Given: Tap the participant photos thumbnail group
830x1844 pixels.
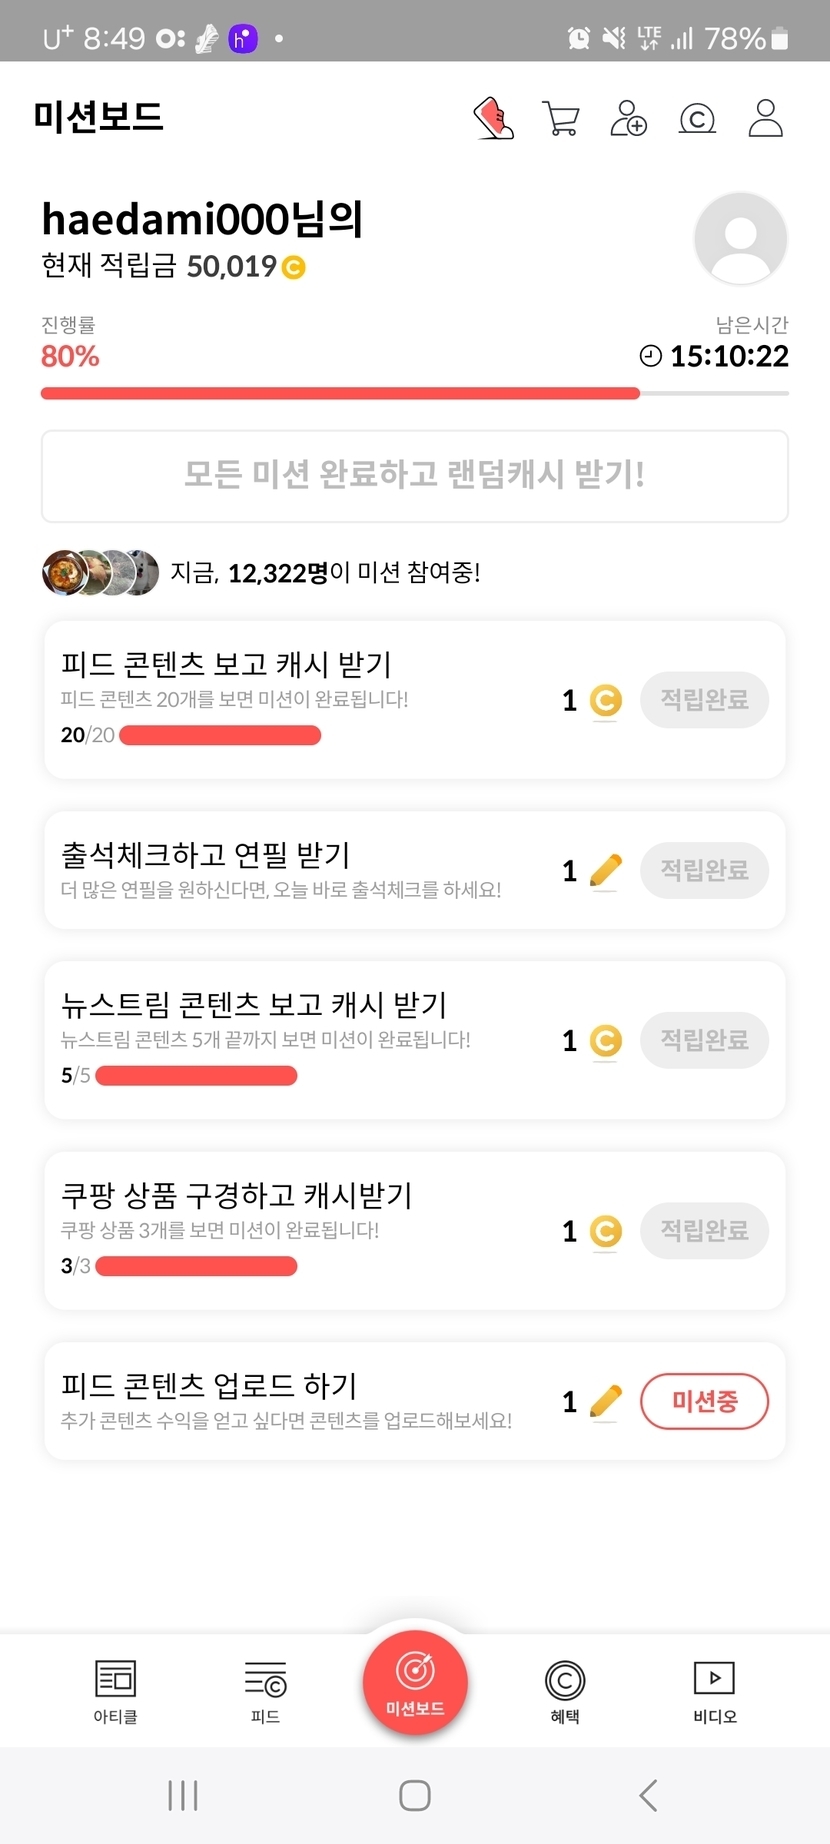Looking at the screenshot, I should pos(100,573).
